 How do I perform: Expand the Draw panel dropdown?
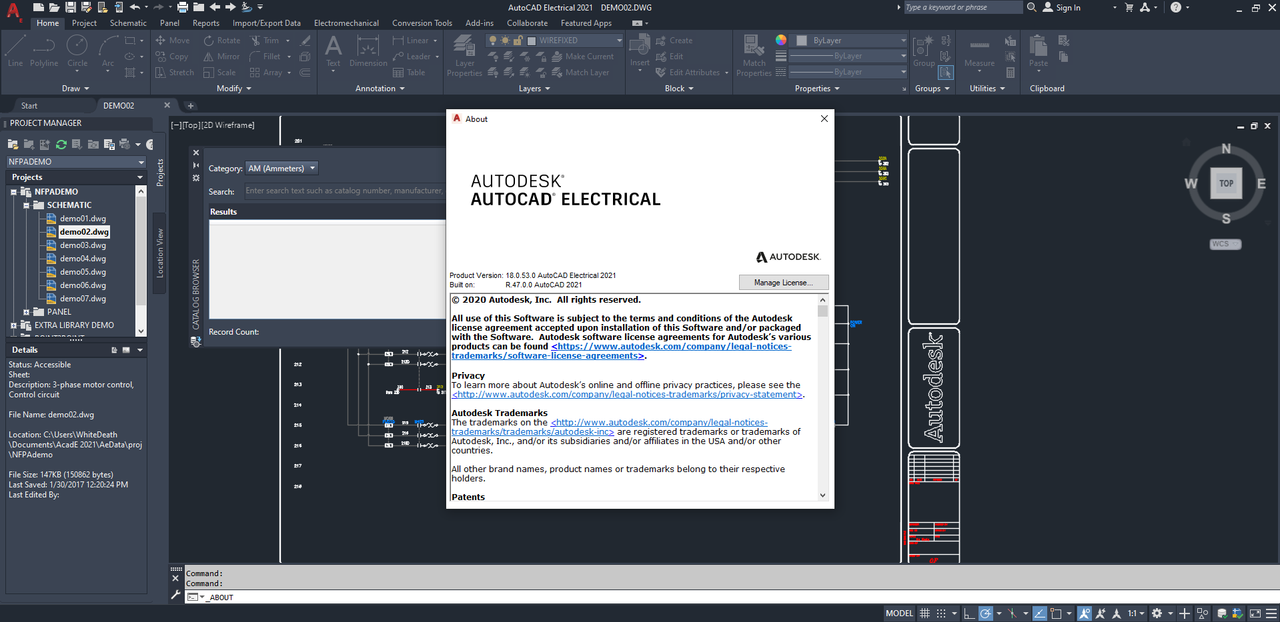pyautogui.click(x=75, y=88)
